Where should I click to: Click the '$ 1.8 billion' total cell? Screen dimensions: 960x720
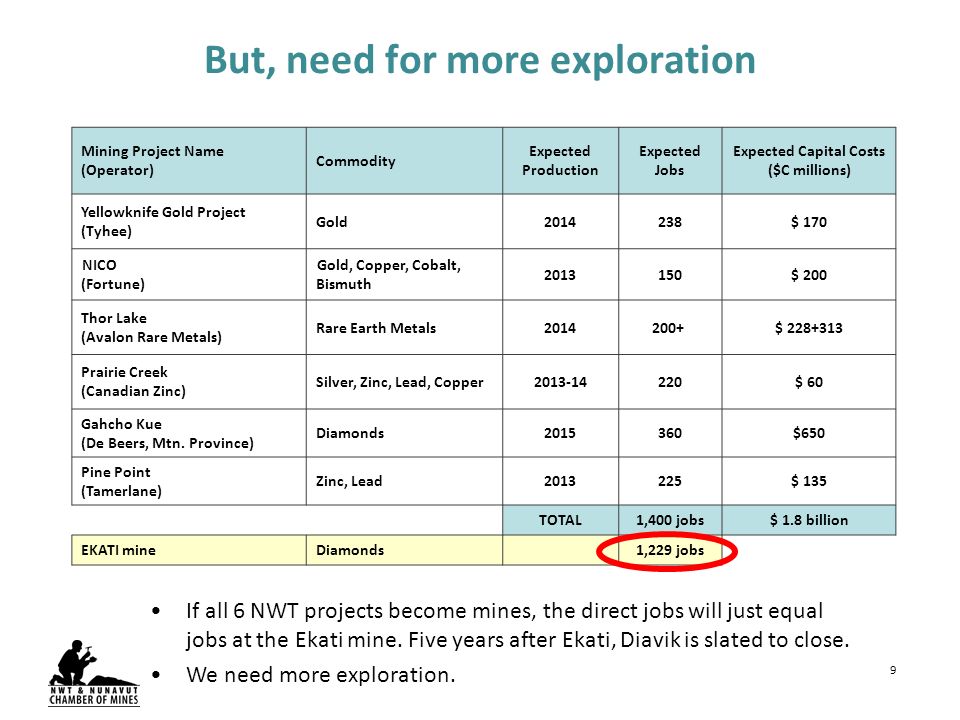pyautogui.click(x=809, y=520)
